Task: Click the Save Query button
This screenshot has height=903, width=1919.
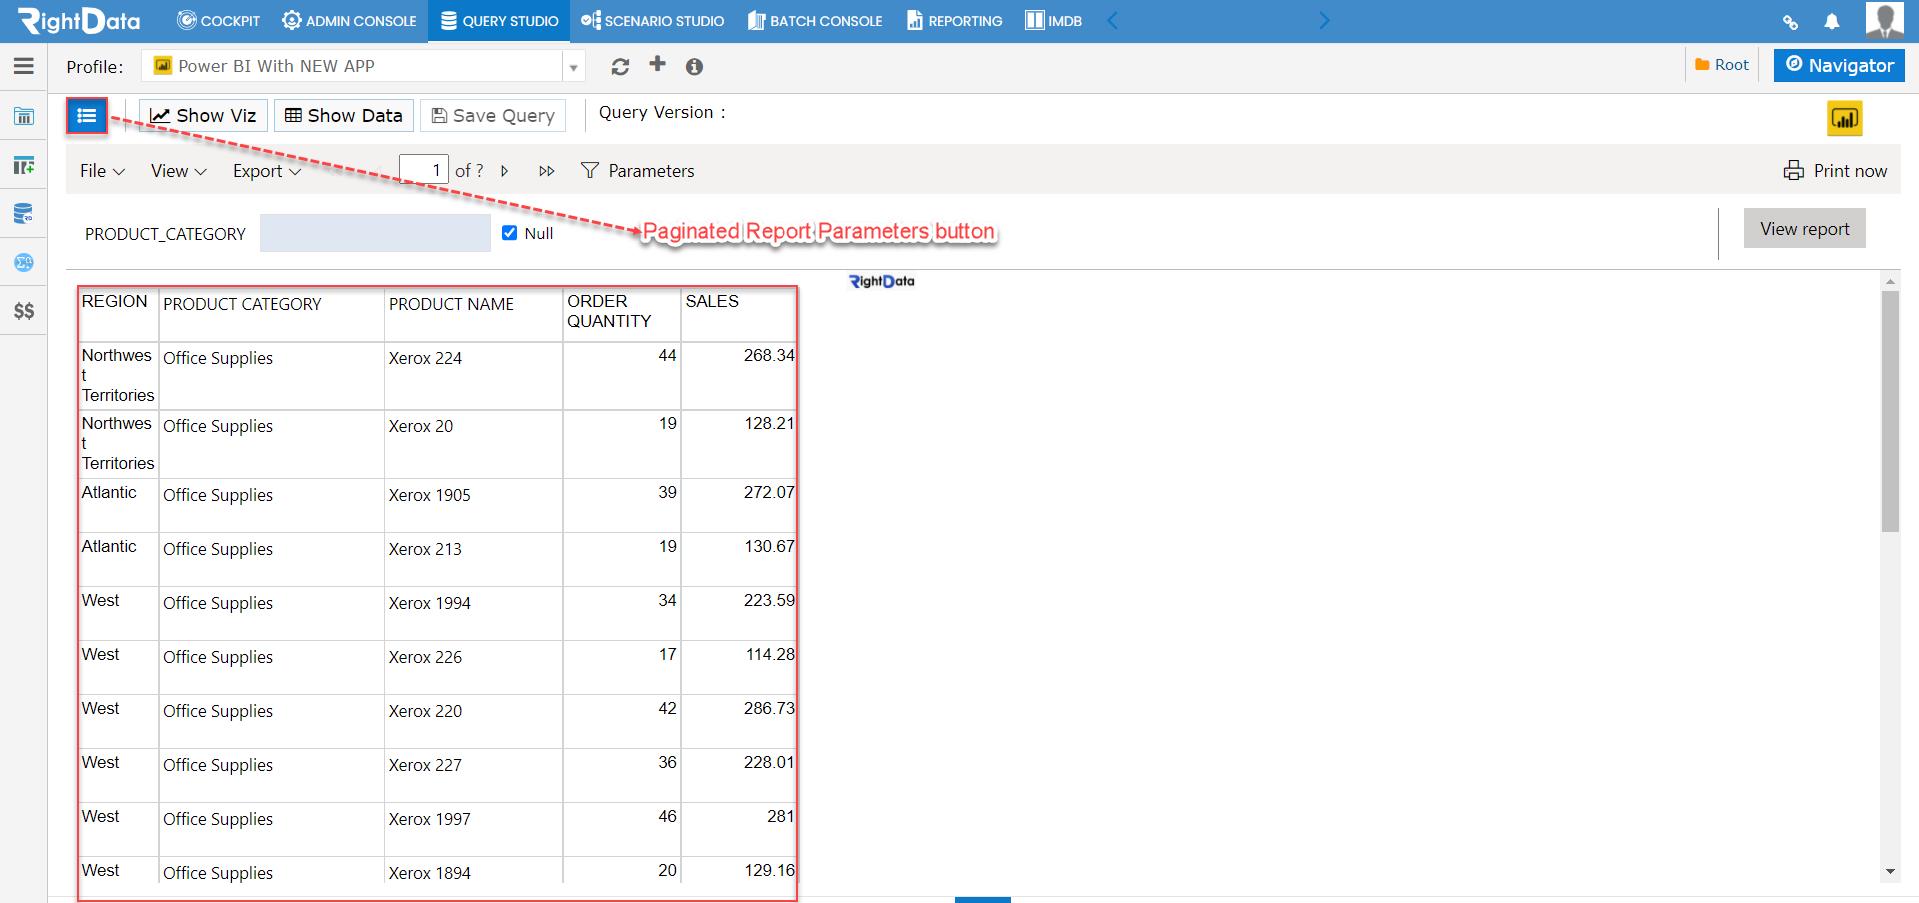Action: [x=492, y=115]
